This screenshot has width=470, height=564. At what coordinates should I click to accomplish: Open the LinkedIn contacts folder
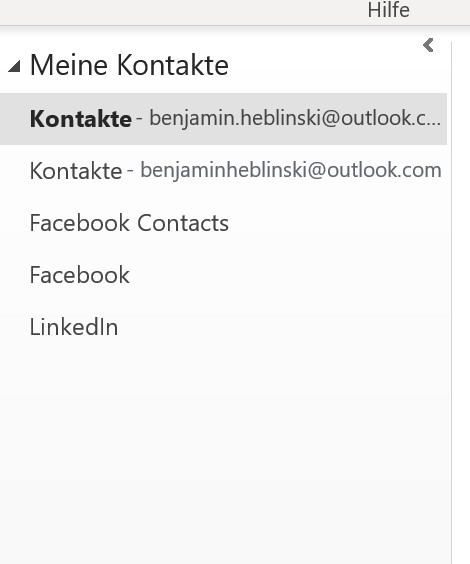(x=223, y=327)
